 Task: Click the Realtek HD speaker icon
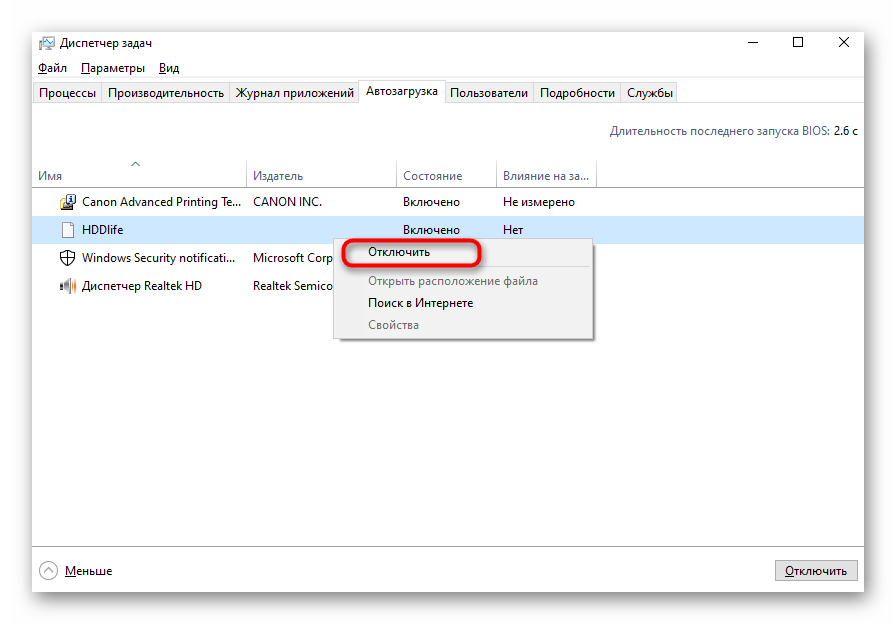[68, 286]
